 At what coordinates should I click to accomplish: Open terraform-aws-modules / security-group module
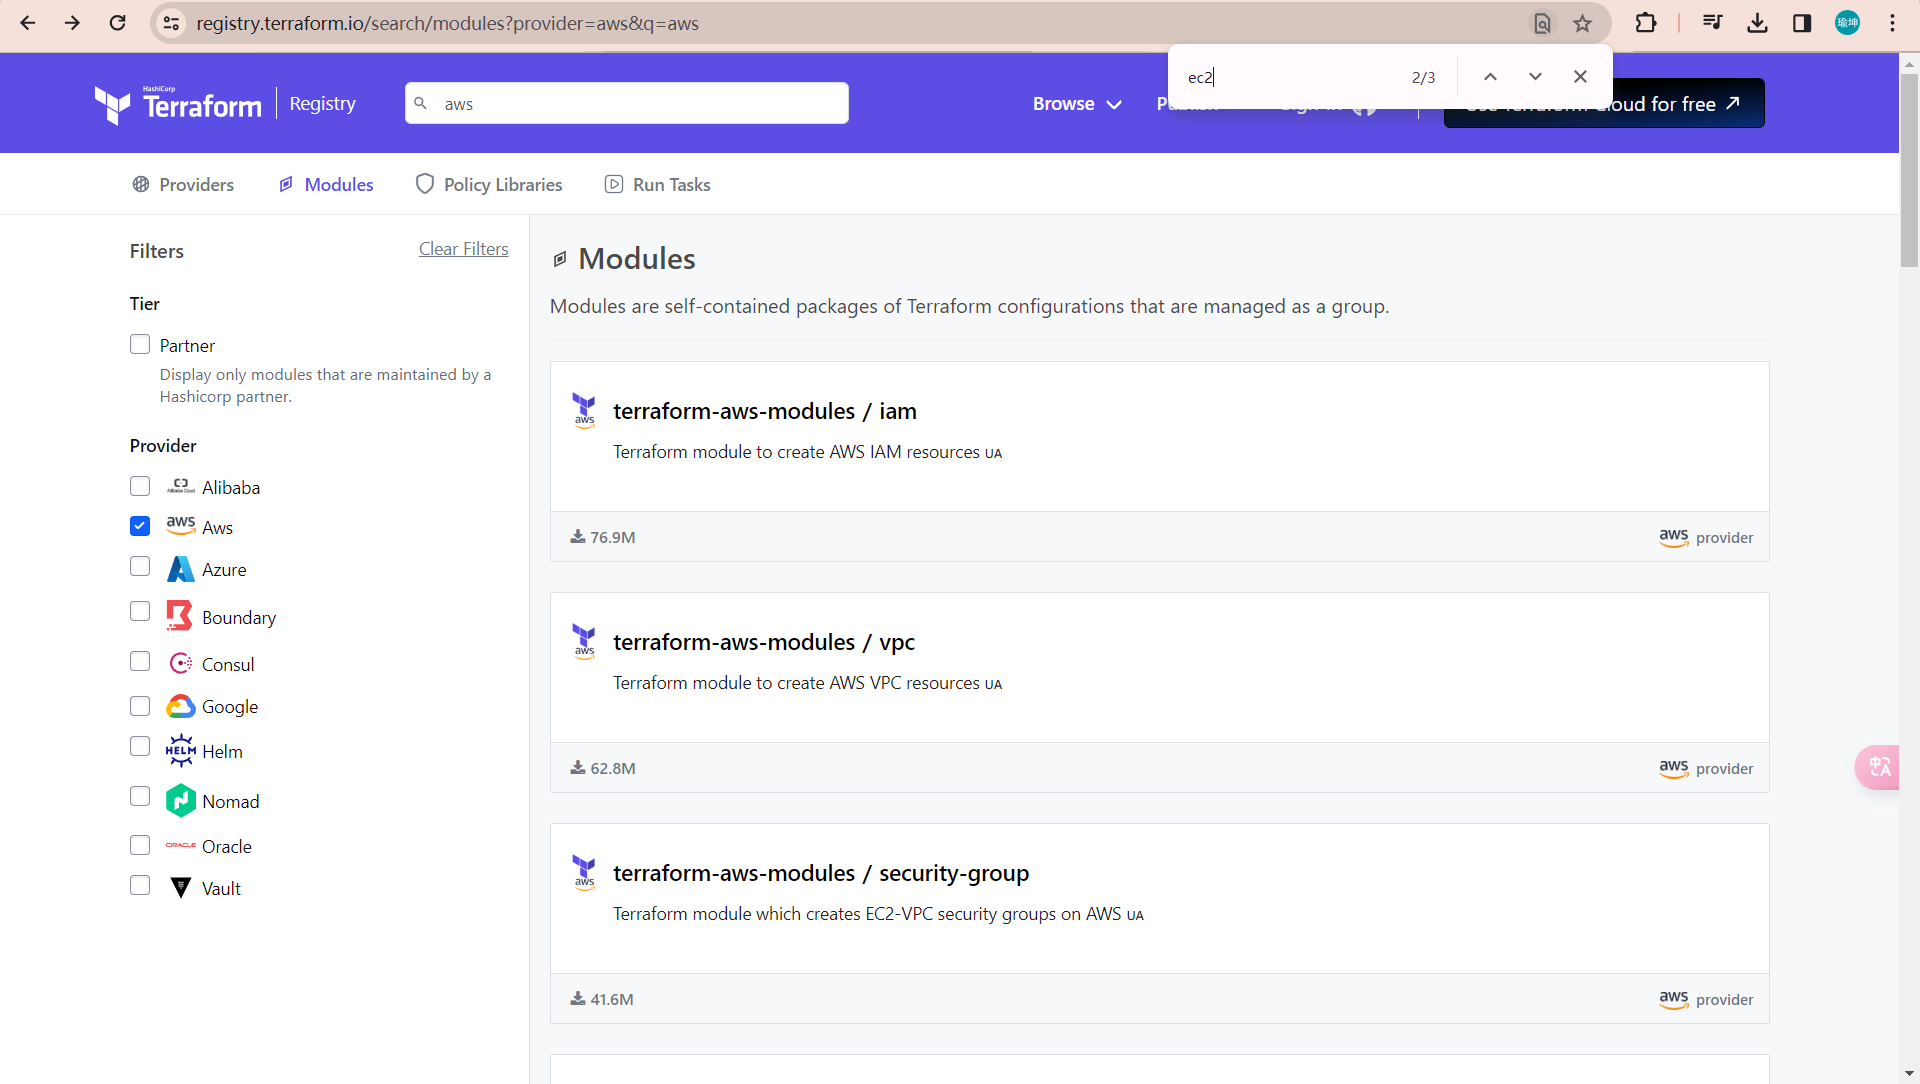coord(821,873)
